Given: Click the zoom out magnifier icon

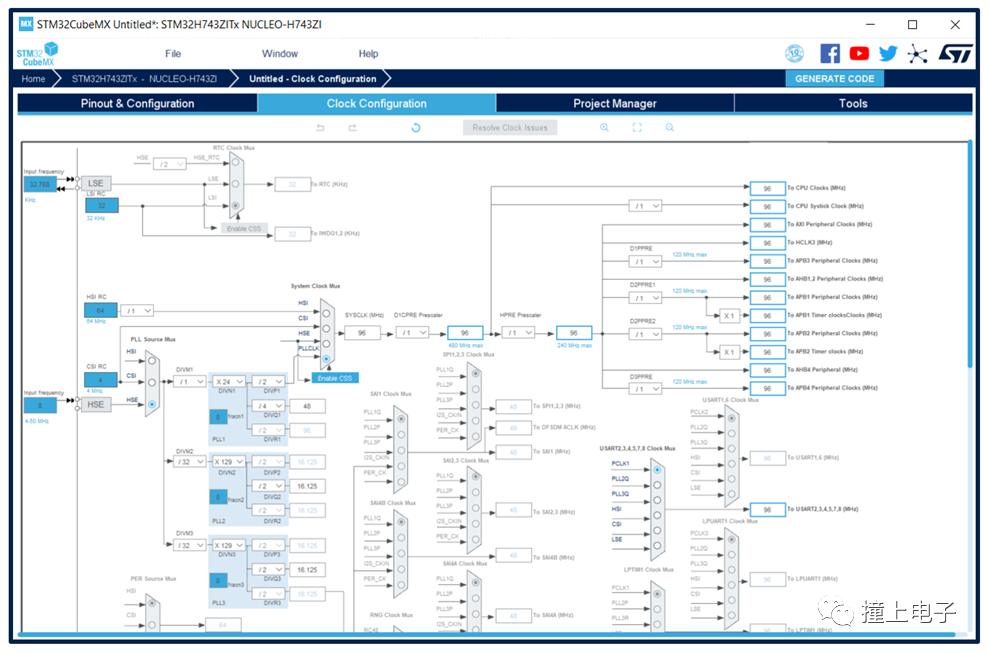Looking at the screenshot, I should pyautogui.click(x=670, y=127).
